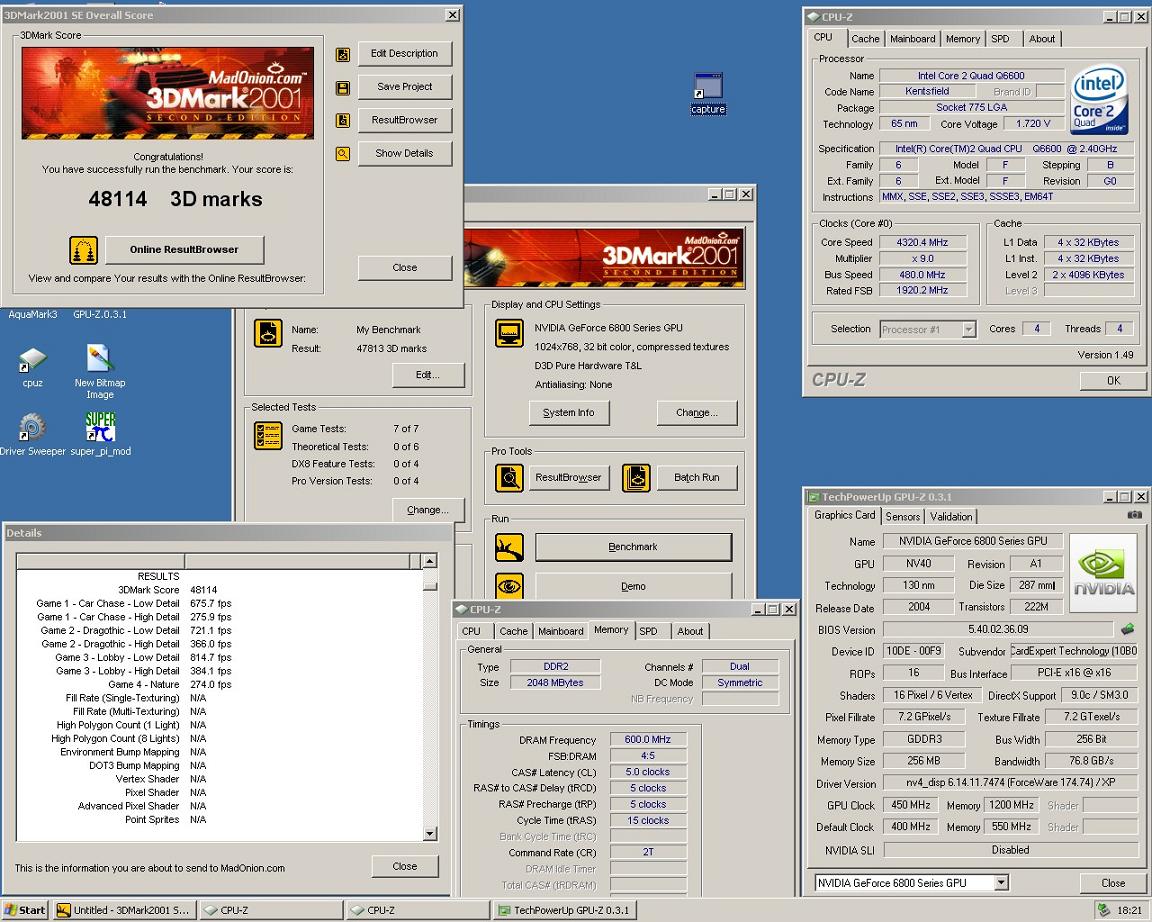The width and height of the screenshot is (1152, 922).
Task: Click Change button under Selected Tests
Action: coord(428,510)
